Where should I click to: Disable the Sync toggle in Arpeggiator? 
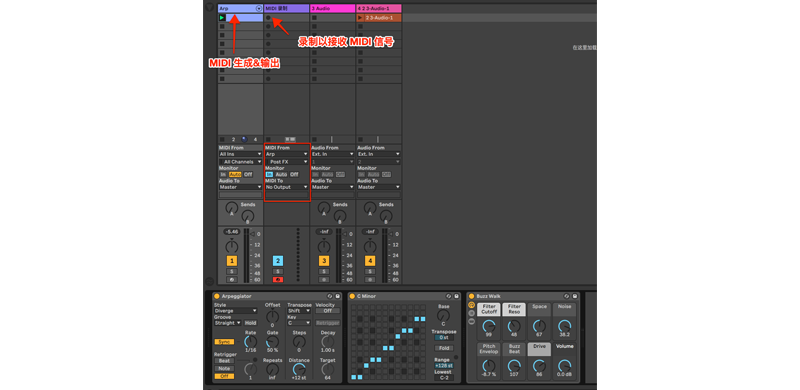click(x=224, y=342)
